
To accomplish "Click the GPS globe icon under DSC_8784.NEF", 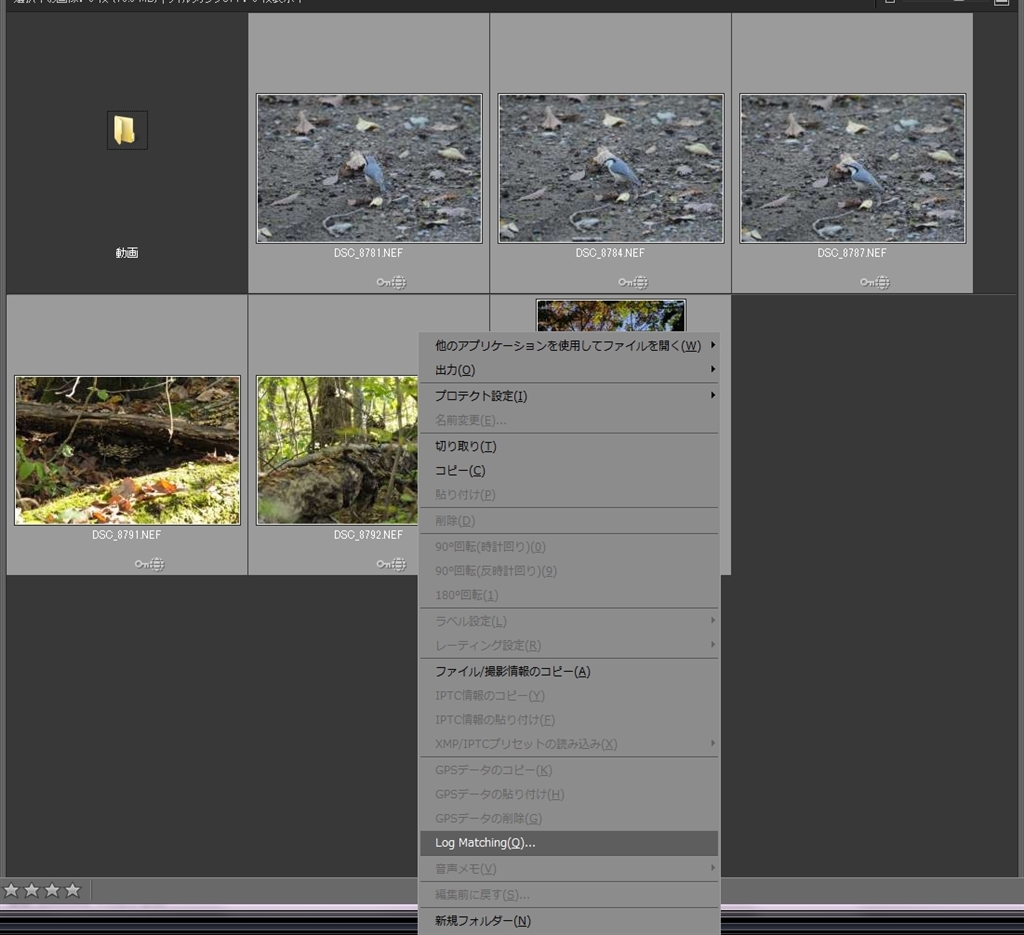I will click(641, 283).
